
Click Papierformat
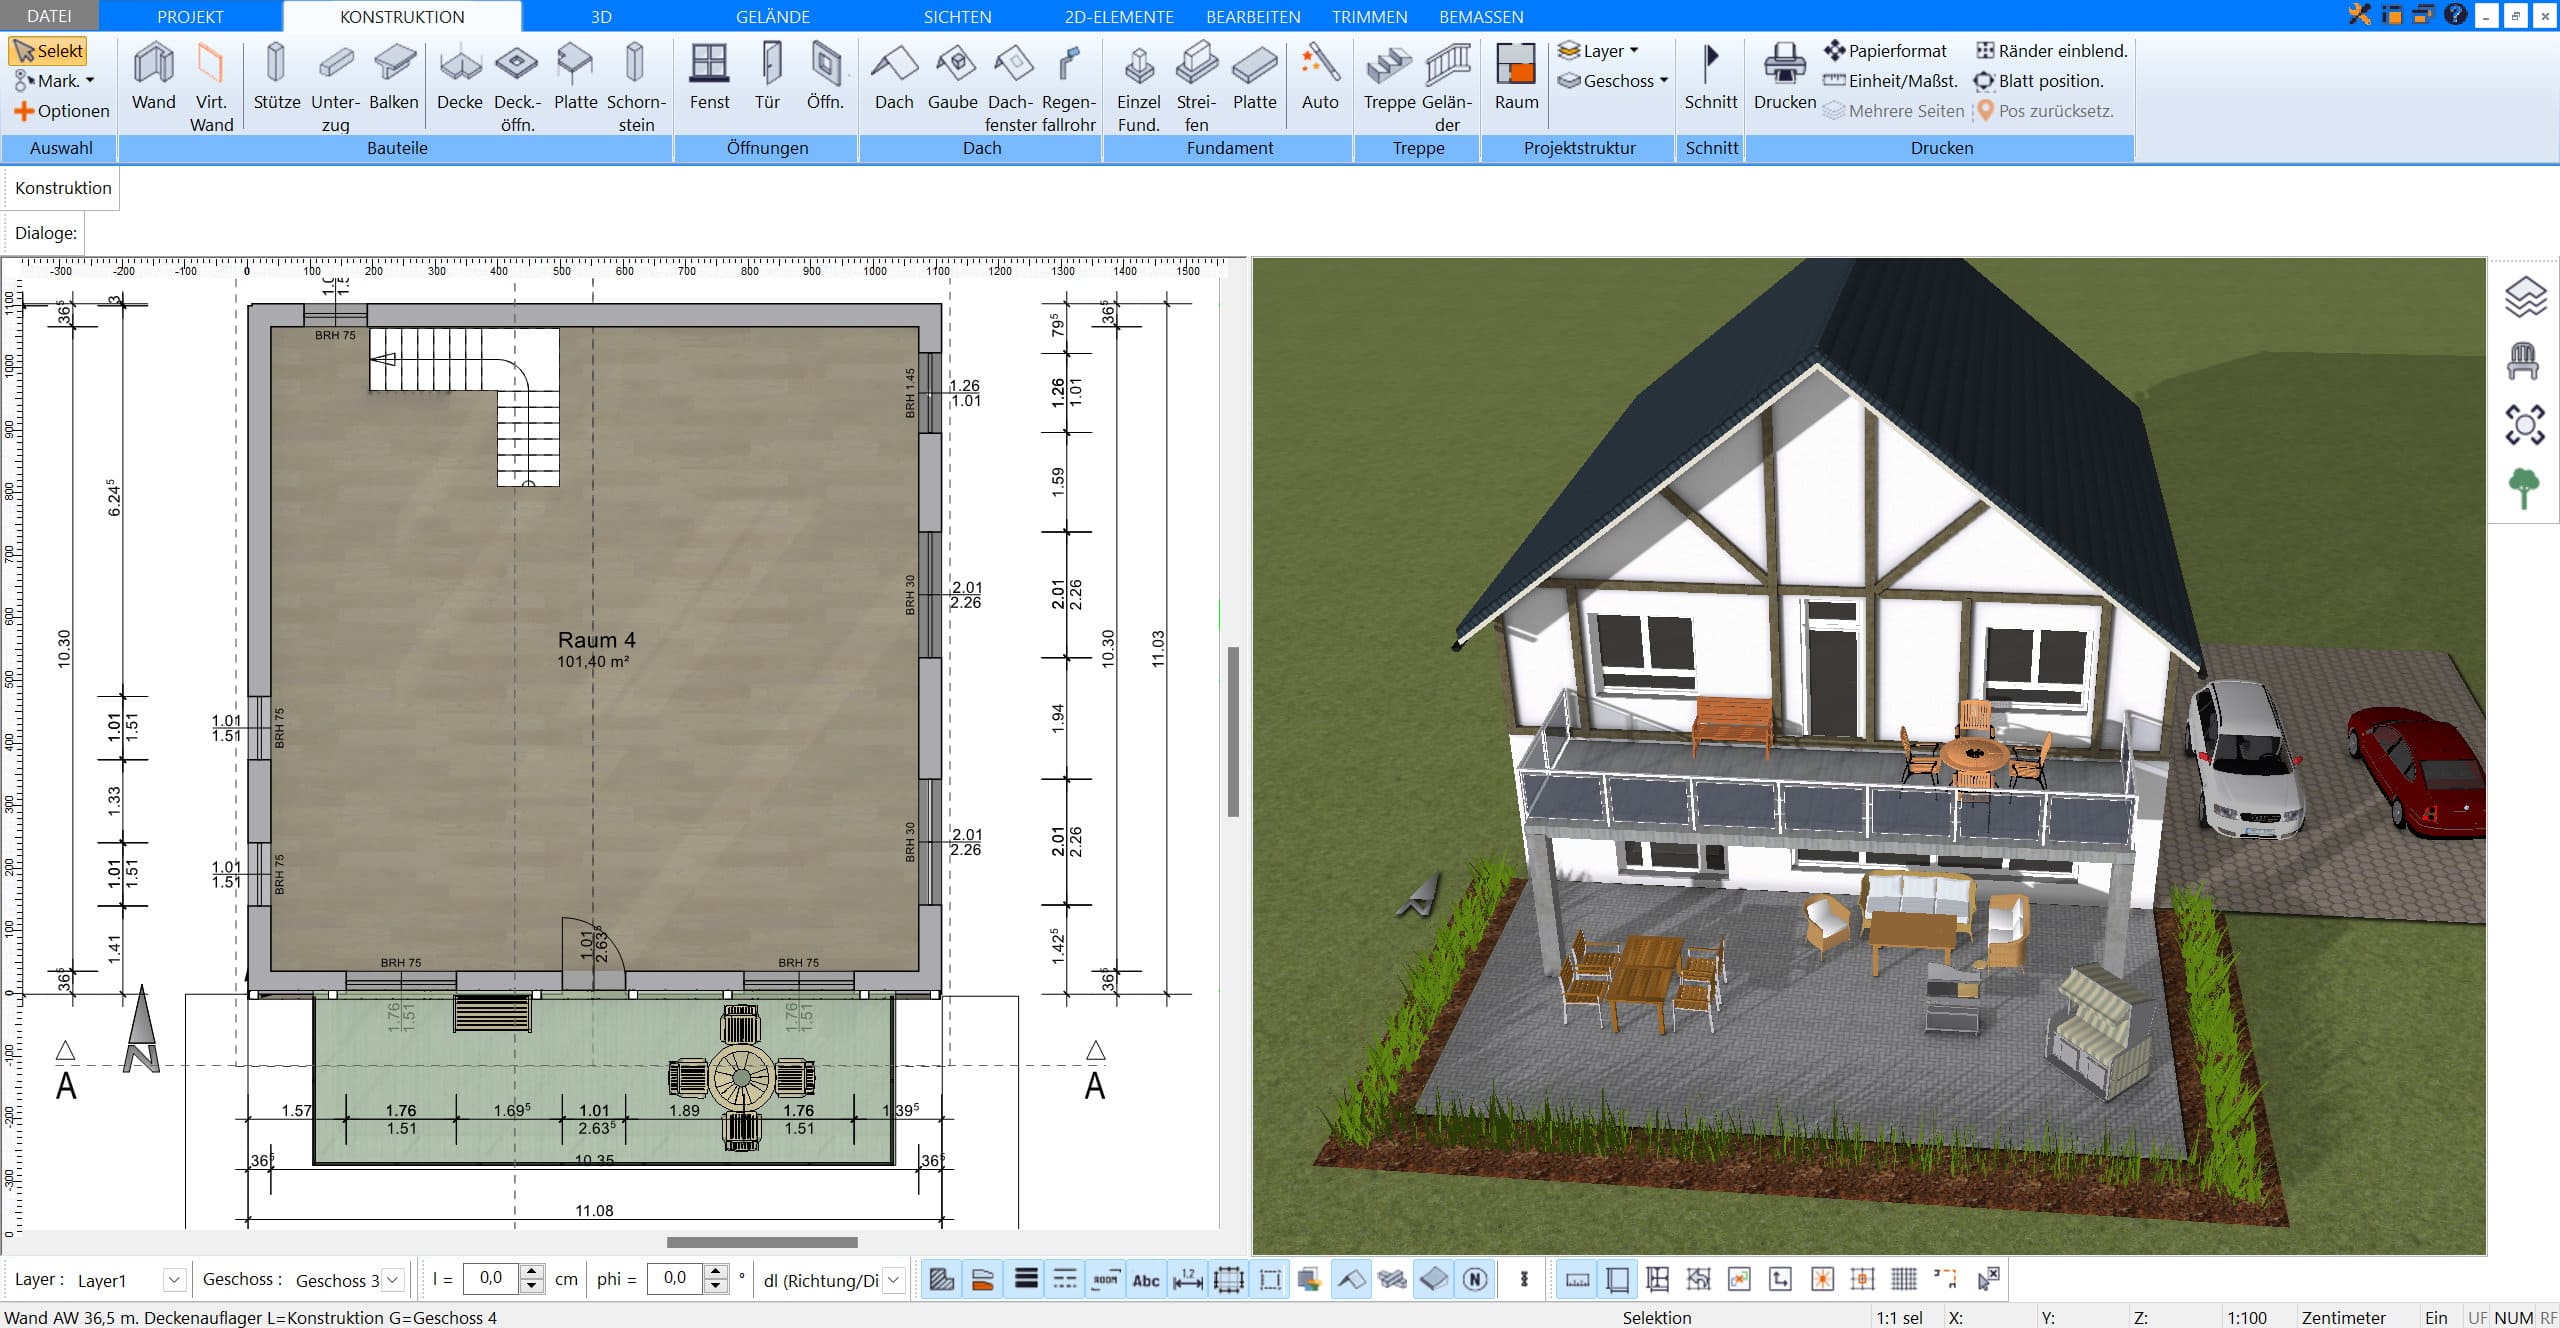coord(1885,50)
